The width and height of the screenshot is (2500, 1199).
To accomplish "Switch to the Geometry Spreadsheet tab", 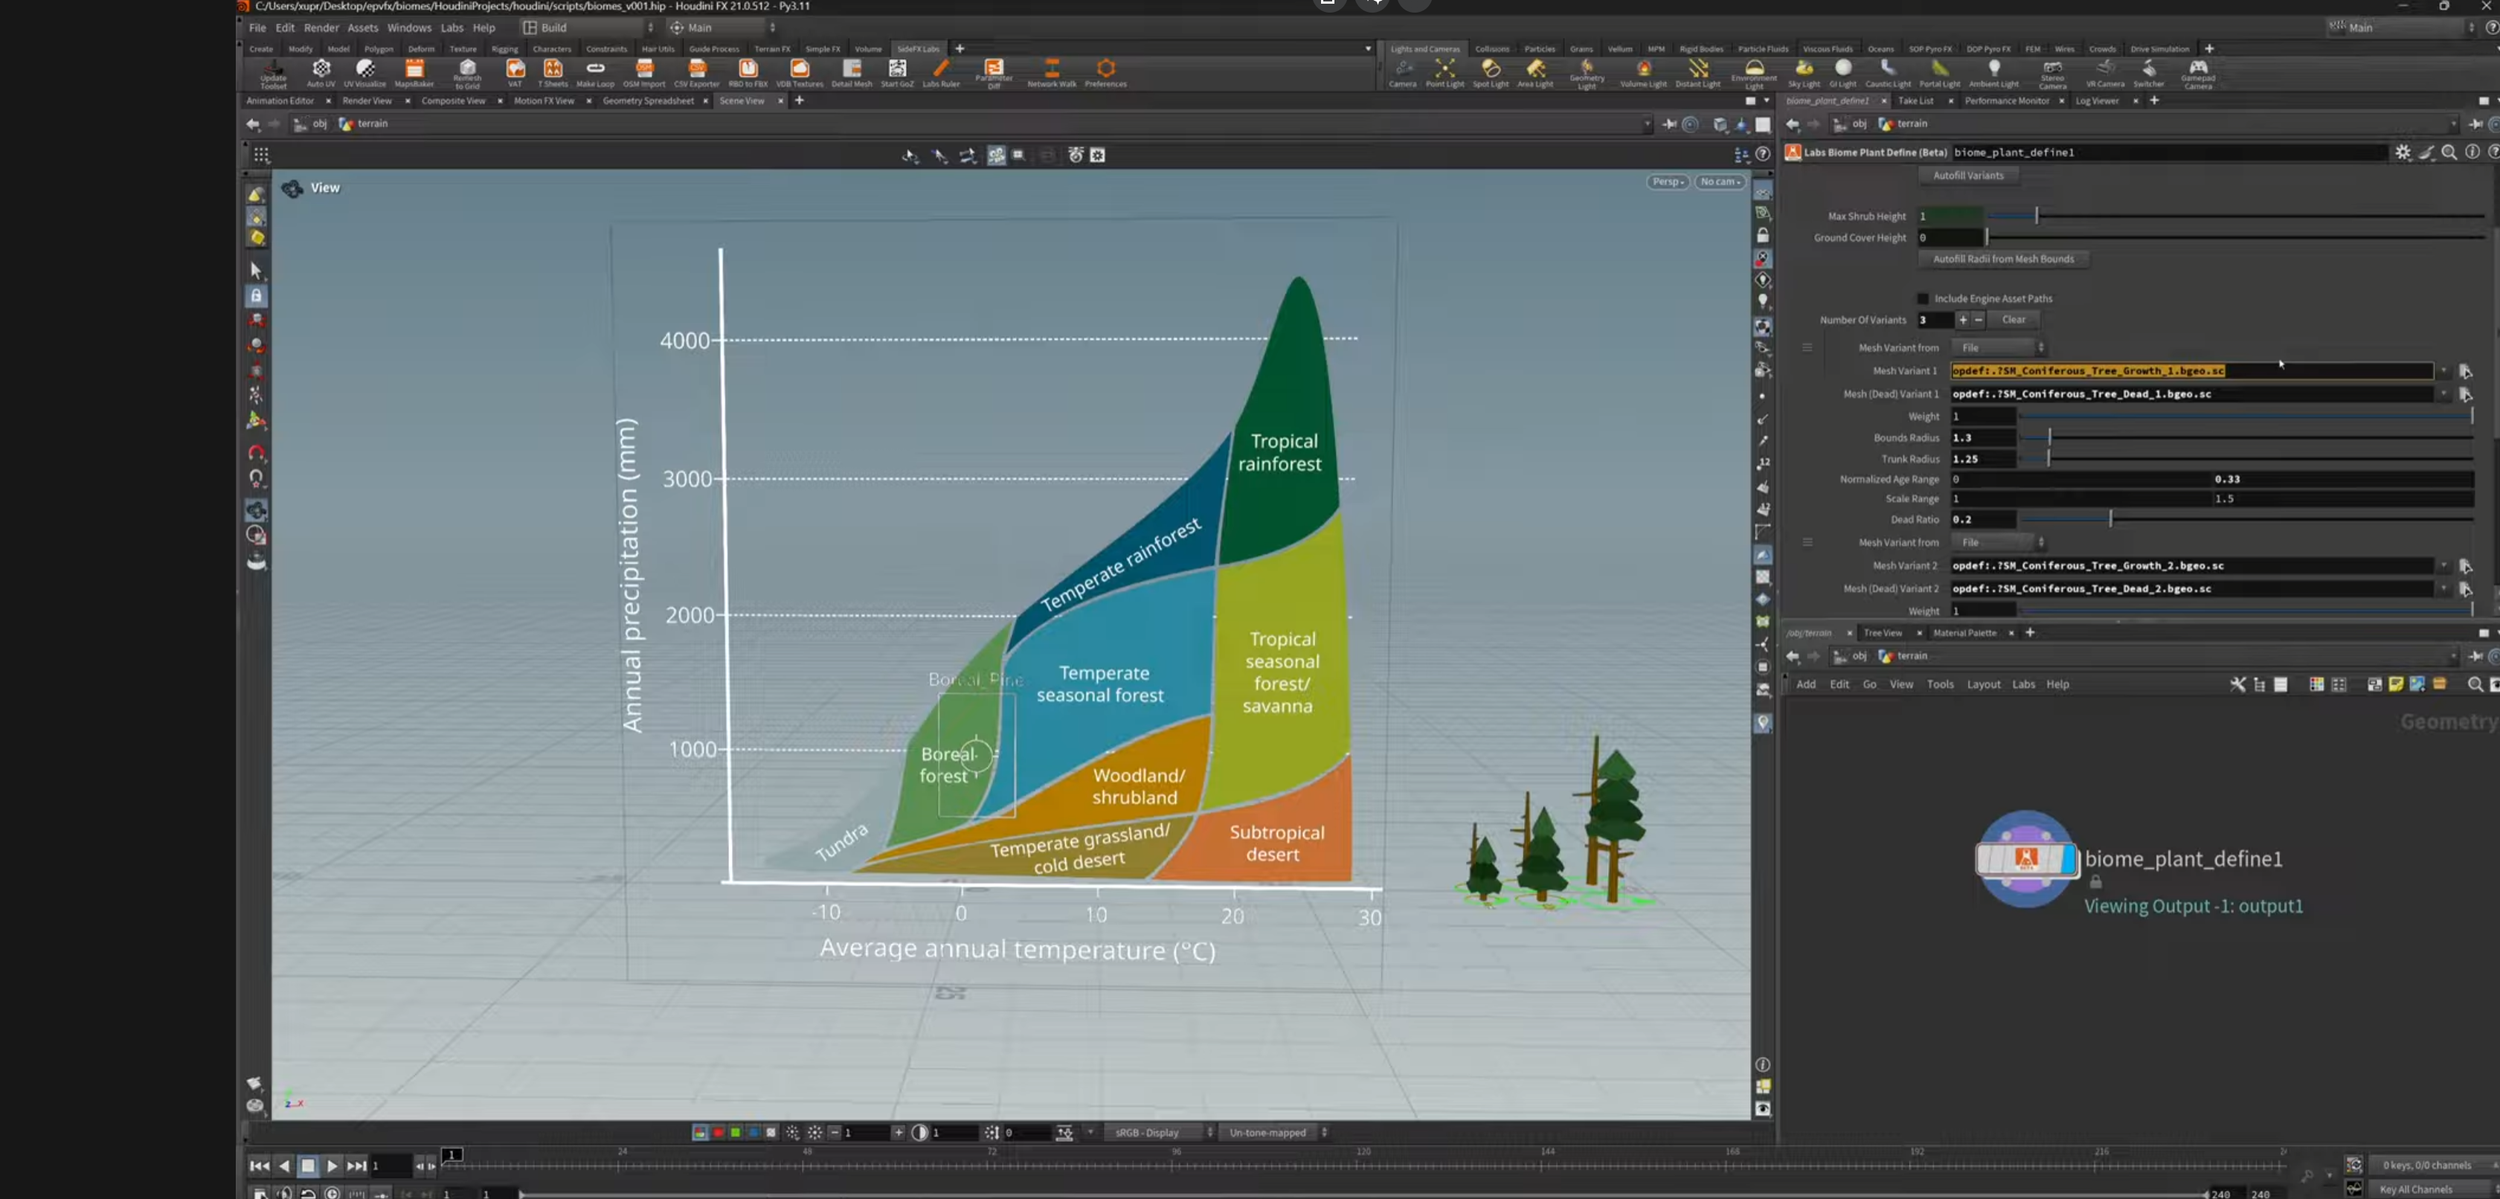I will pyautogui.click(x=648, y=101).
